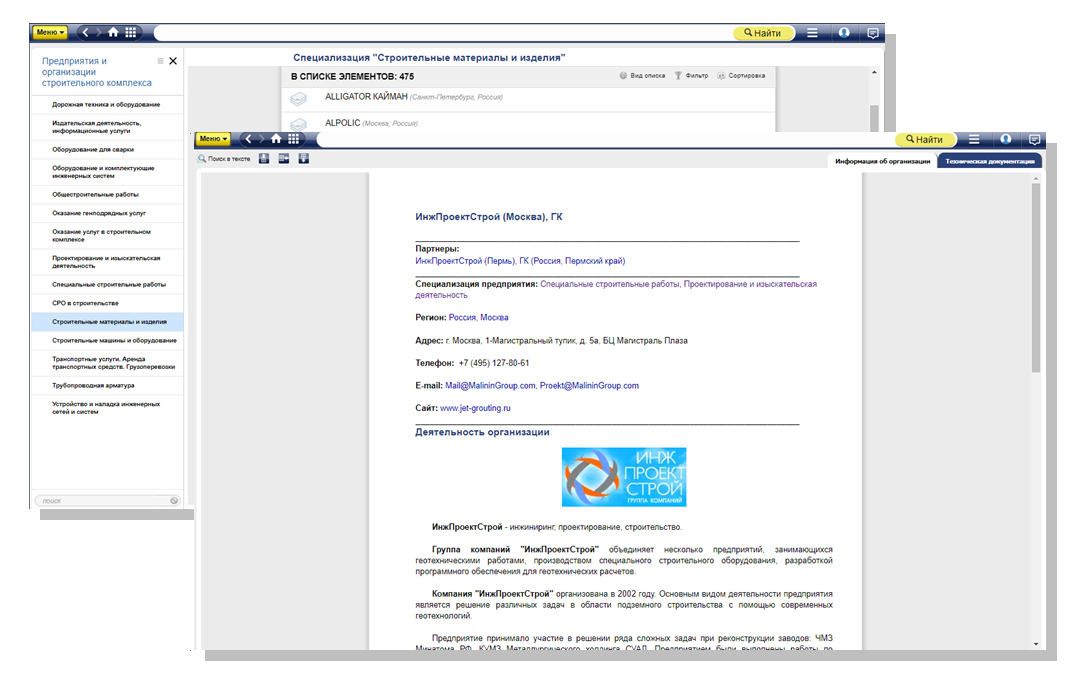Select СРО в строительстве category
Screen dimensions: 1075x689
click(108, 303)
